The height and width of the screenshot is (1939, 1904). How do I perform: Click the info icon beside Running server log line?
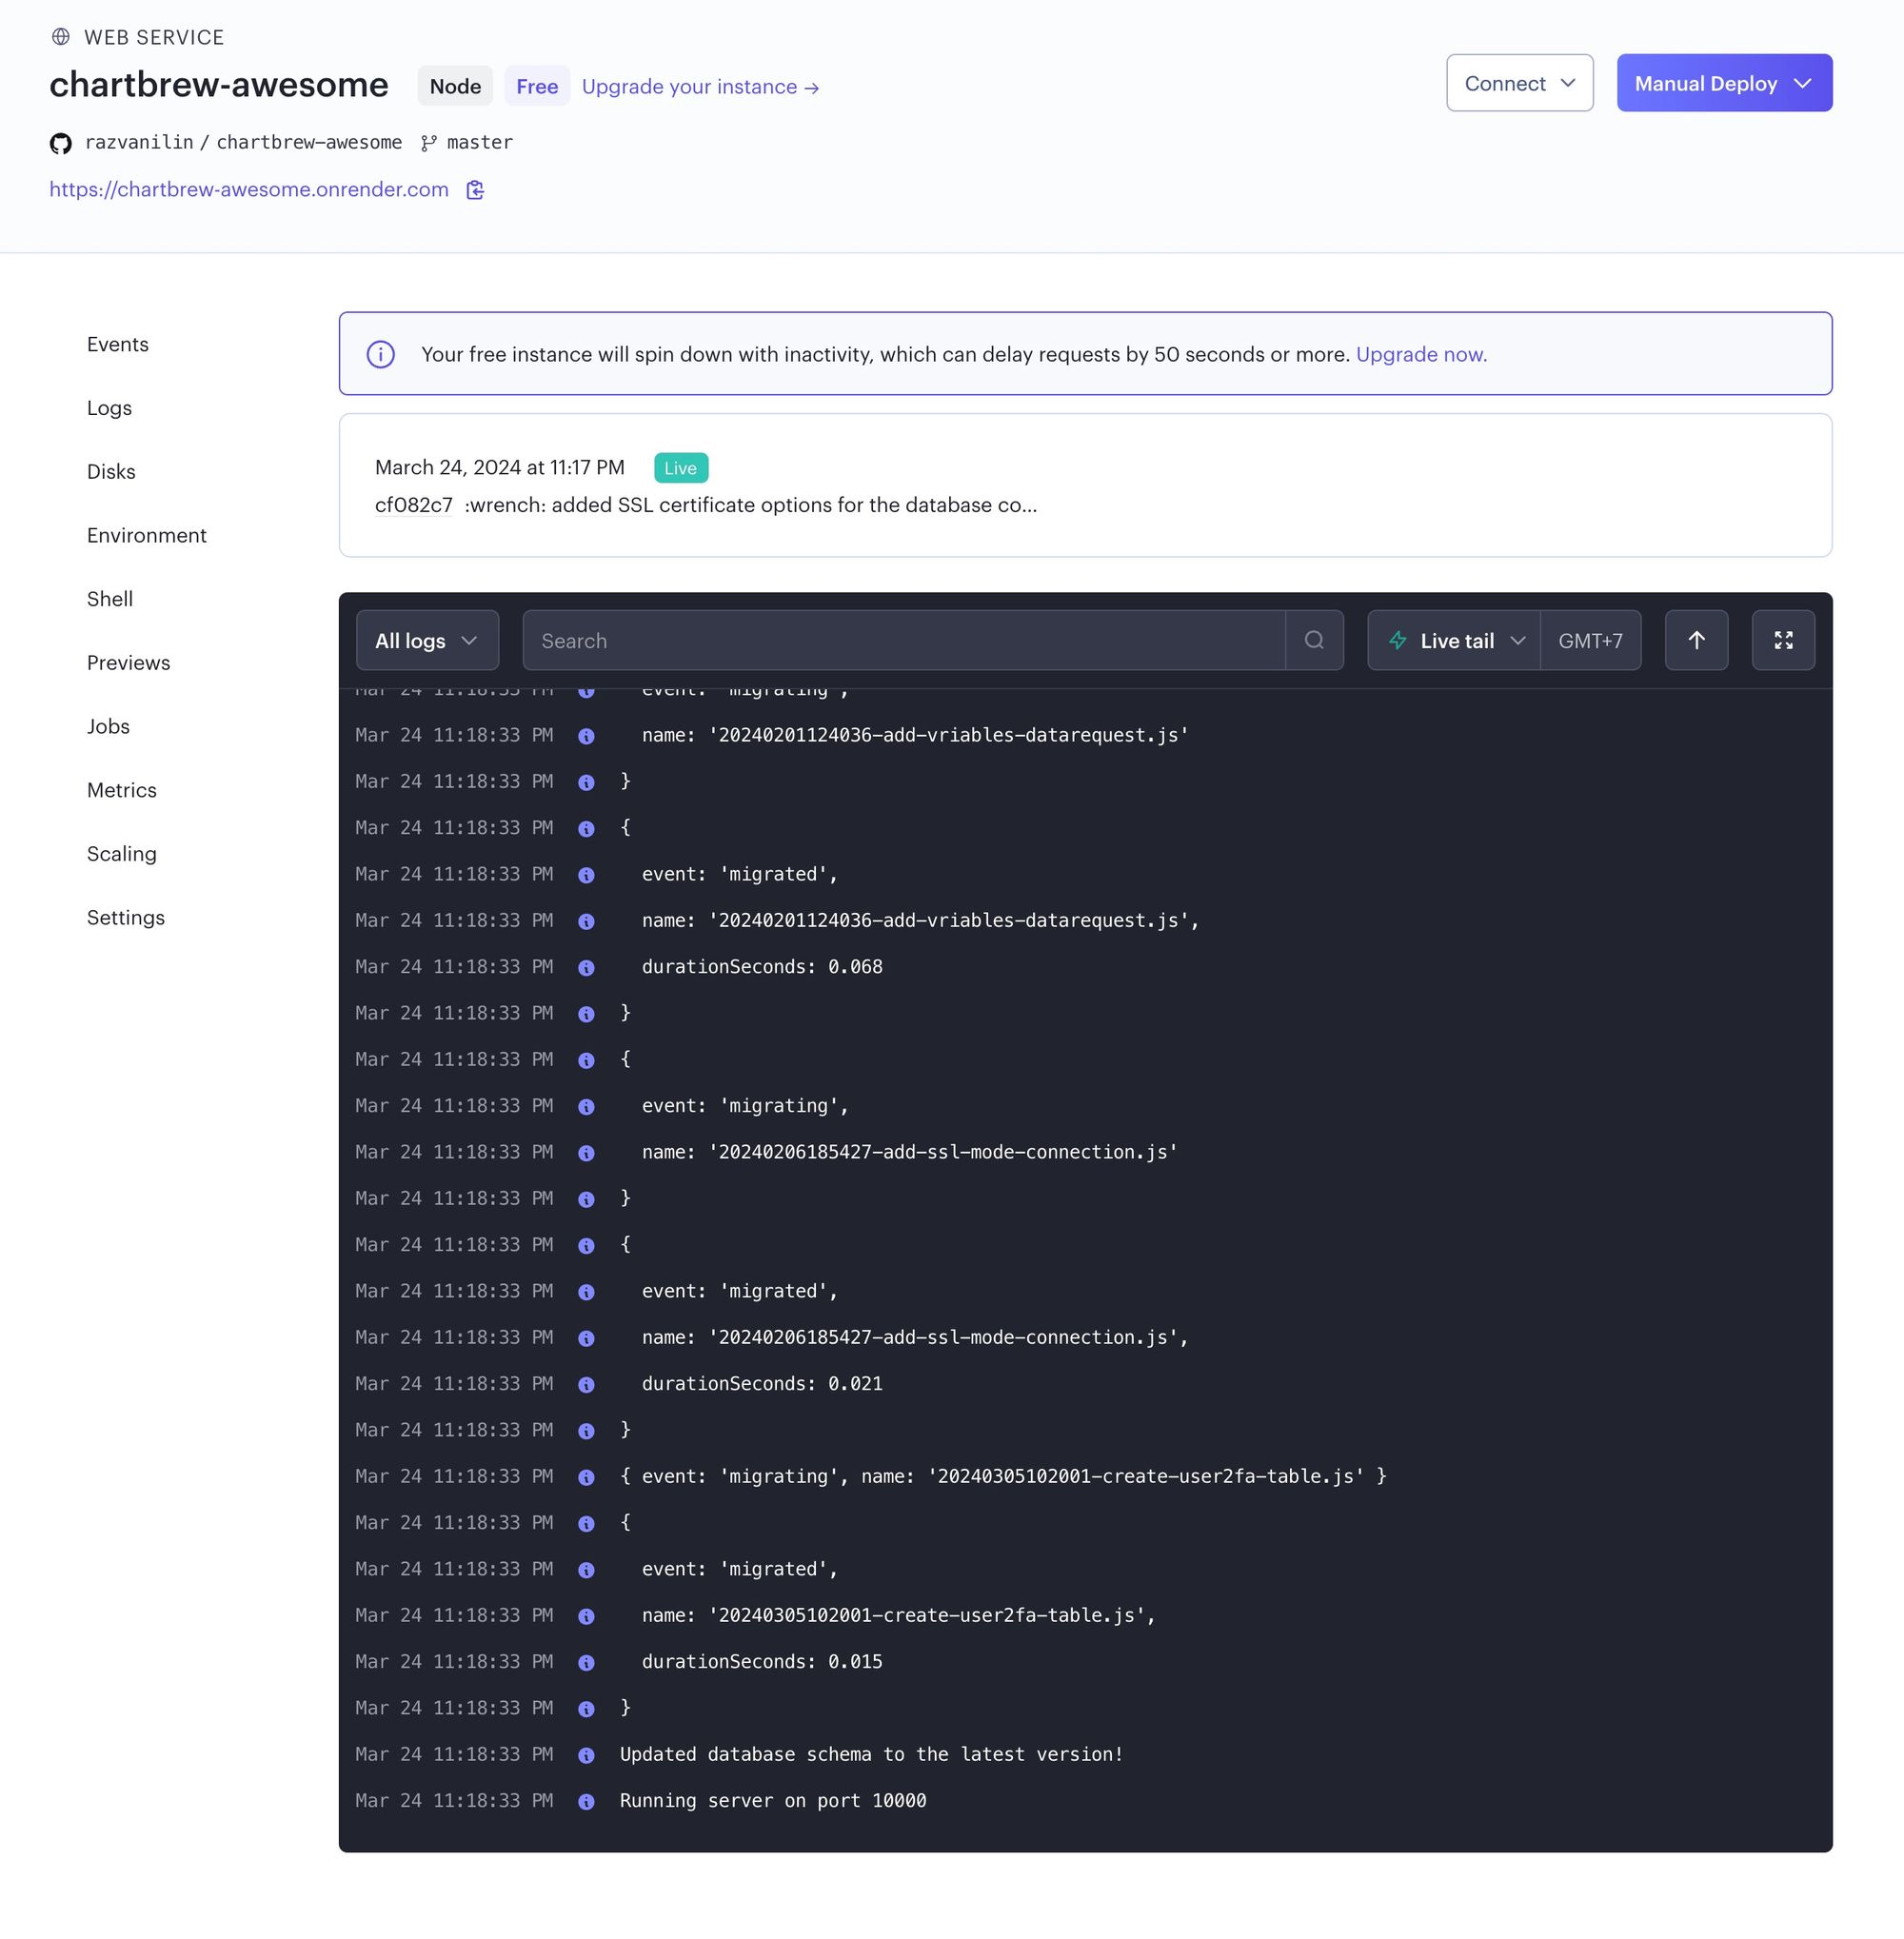[x=586, y=1801]
